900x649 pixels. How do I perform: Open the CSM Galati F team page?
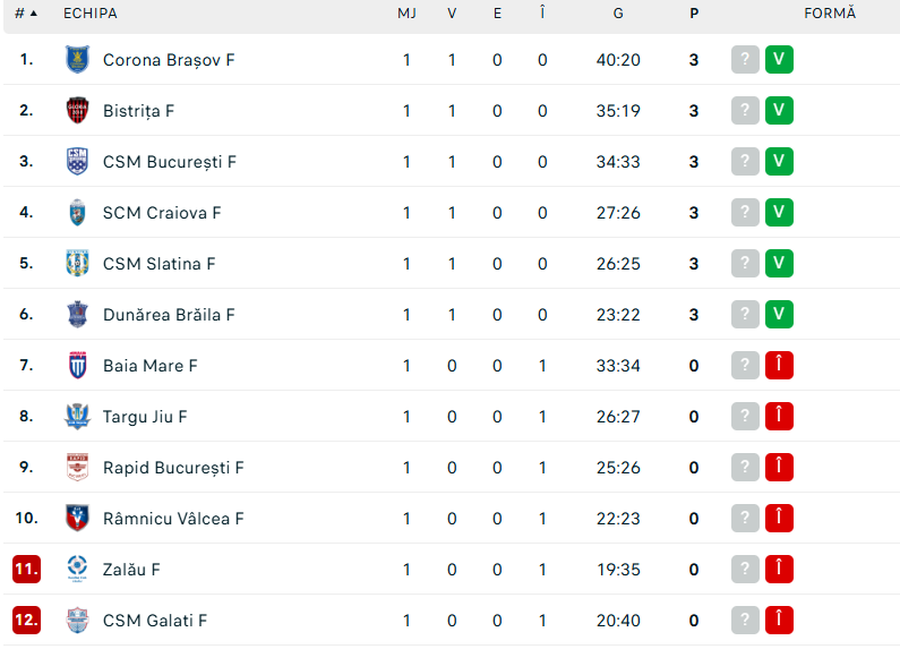tap(155, 621)
